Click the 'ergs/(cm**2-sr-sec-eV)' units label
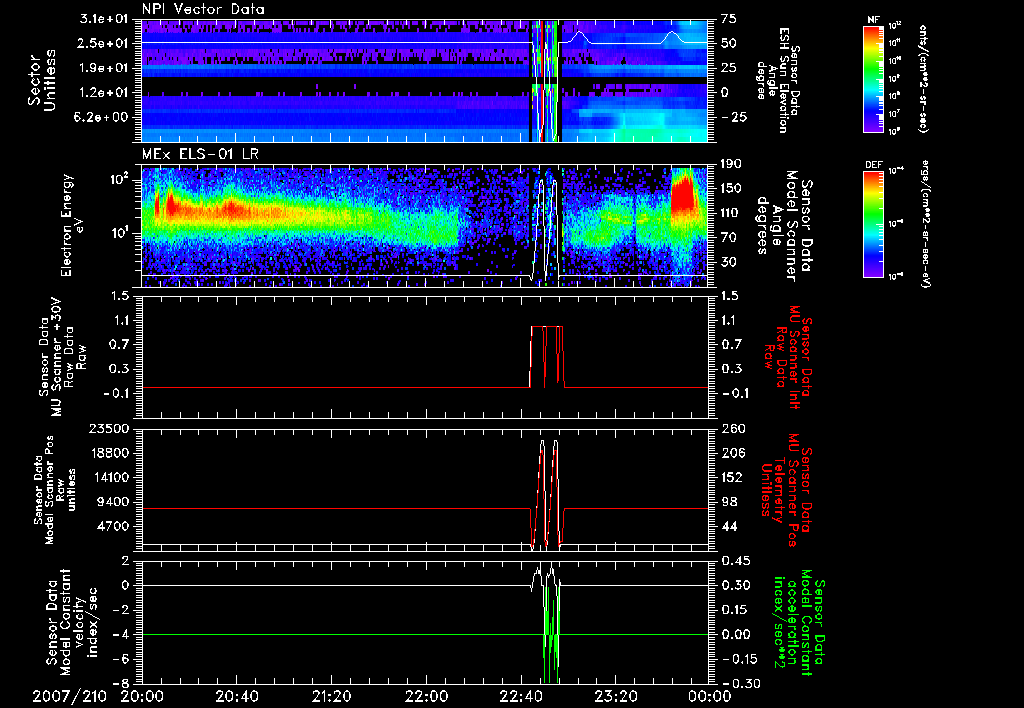 (924, 223)
